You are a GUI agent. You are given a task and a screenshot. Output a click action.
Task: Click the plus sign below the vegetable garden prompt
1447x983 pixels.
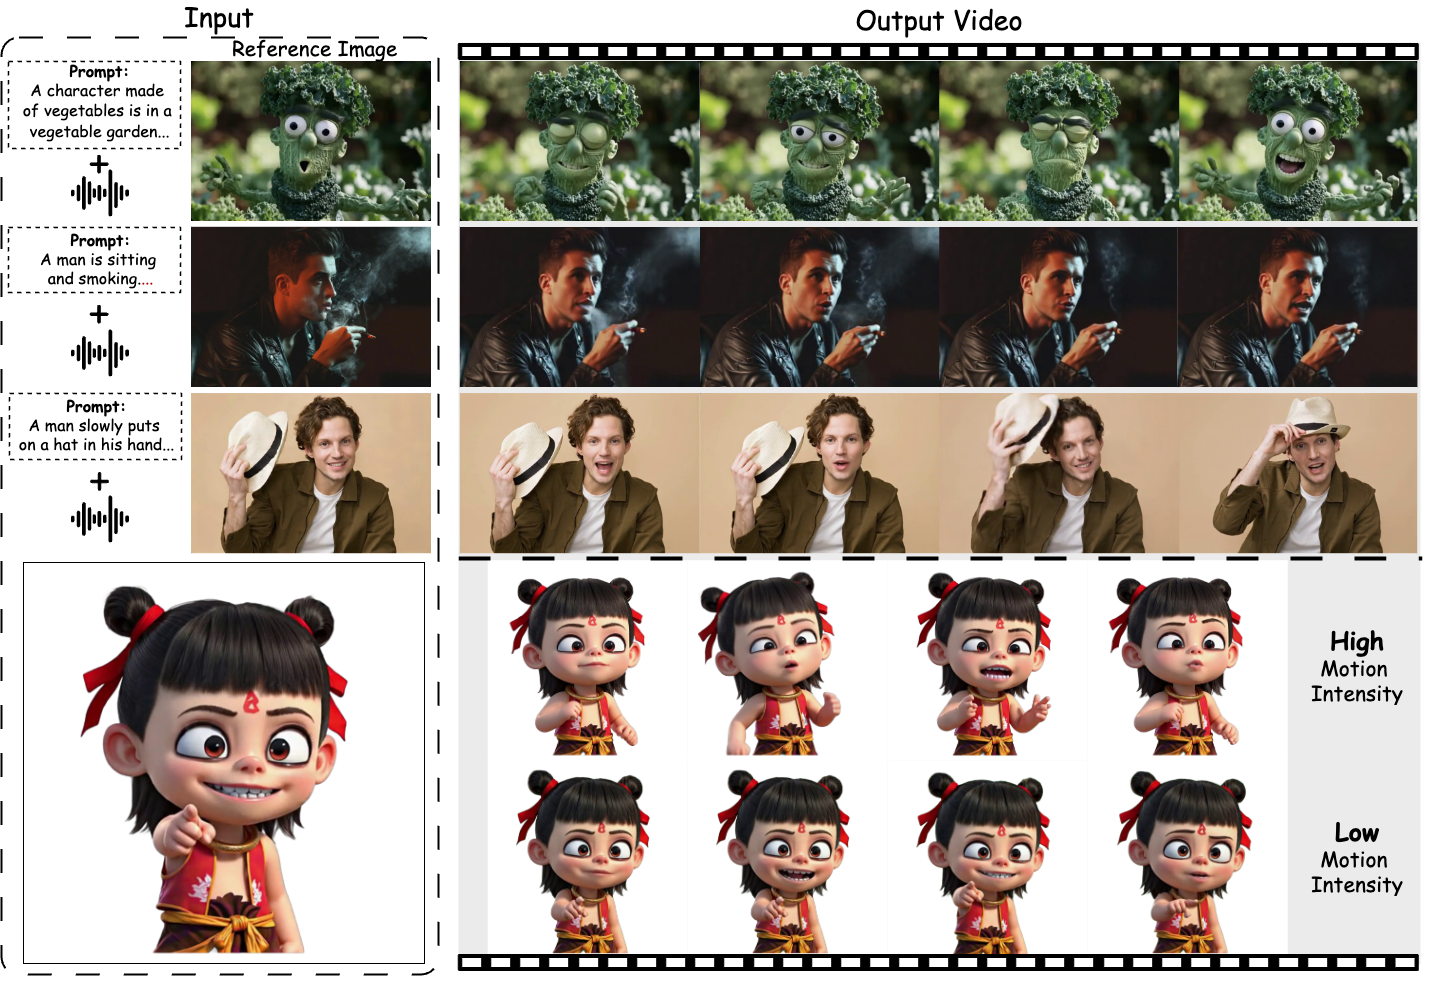(x=99, y=163)
